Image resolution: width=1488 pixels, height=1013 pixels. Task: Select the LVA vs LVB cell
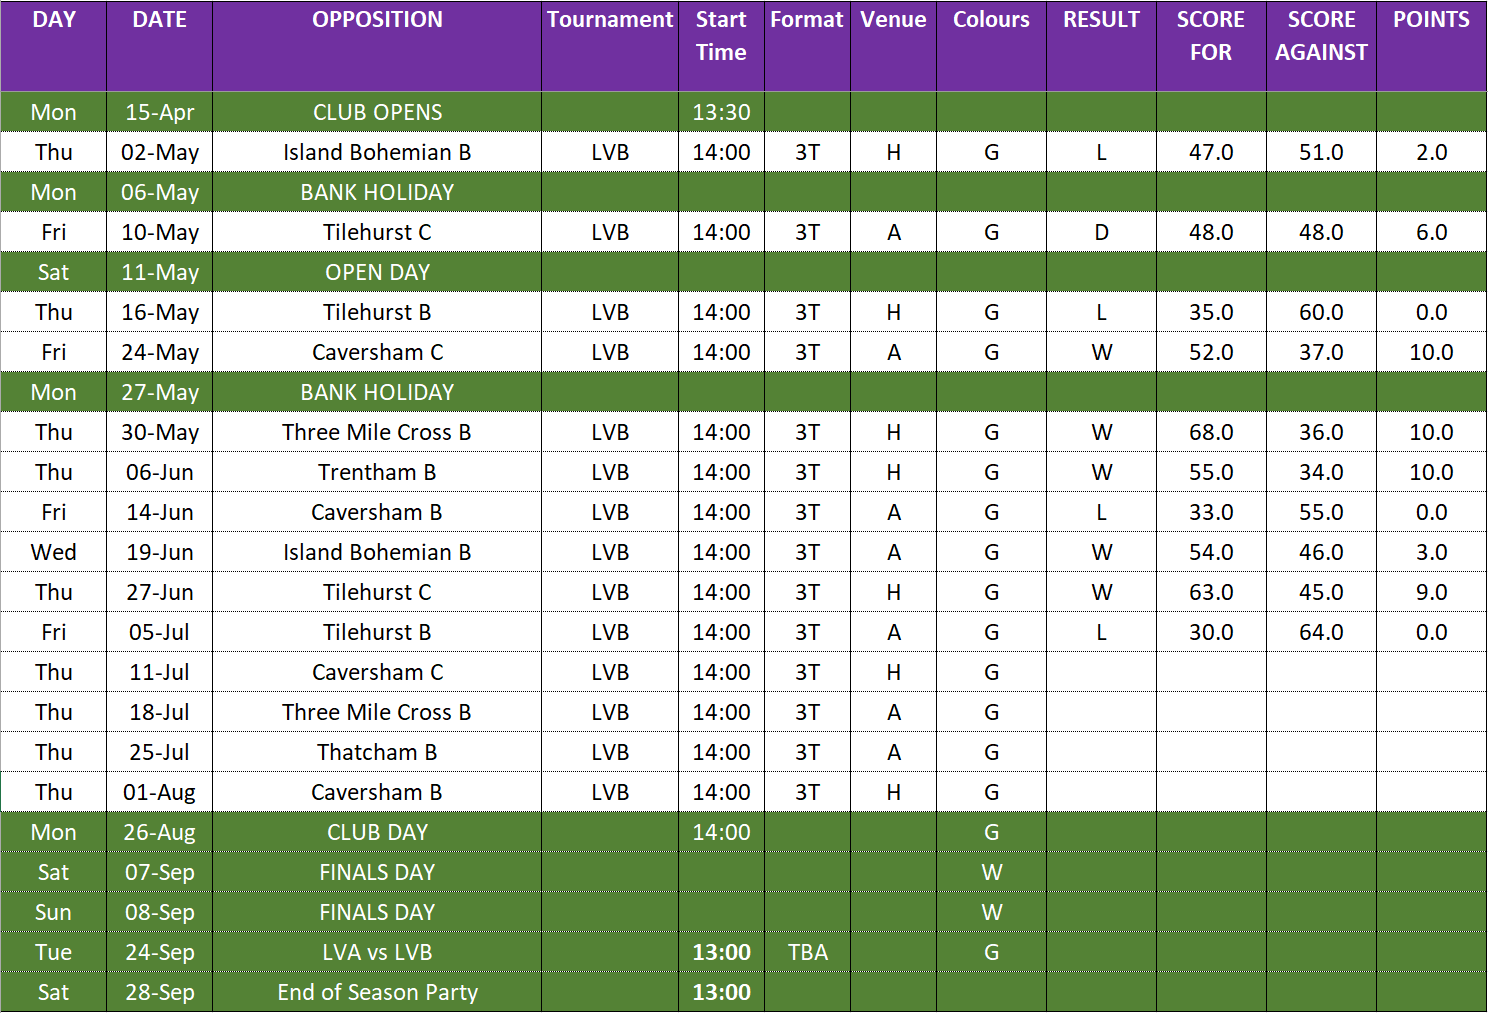[x=377, y=952]
